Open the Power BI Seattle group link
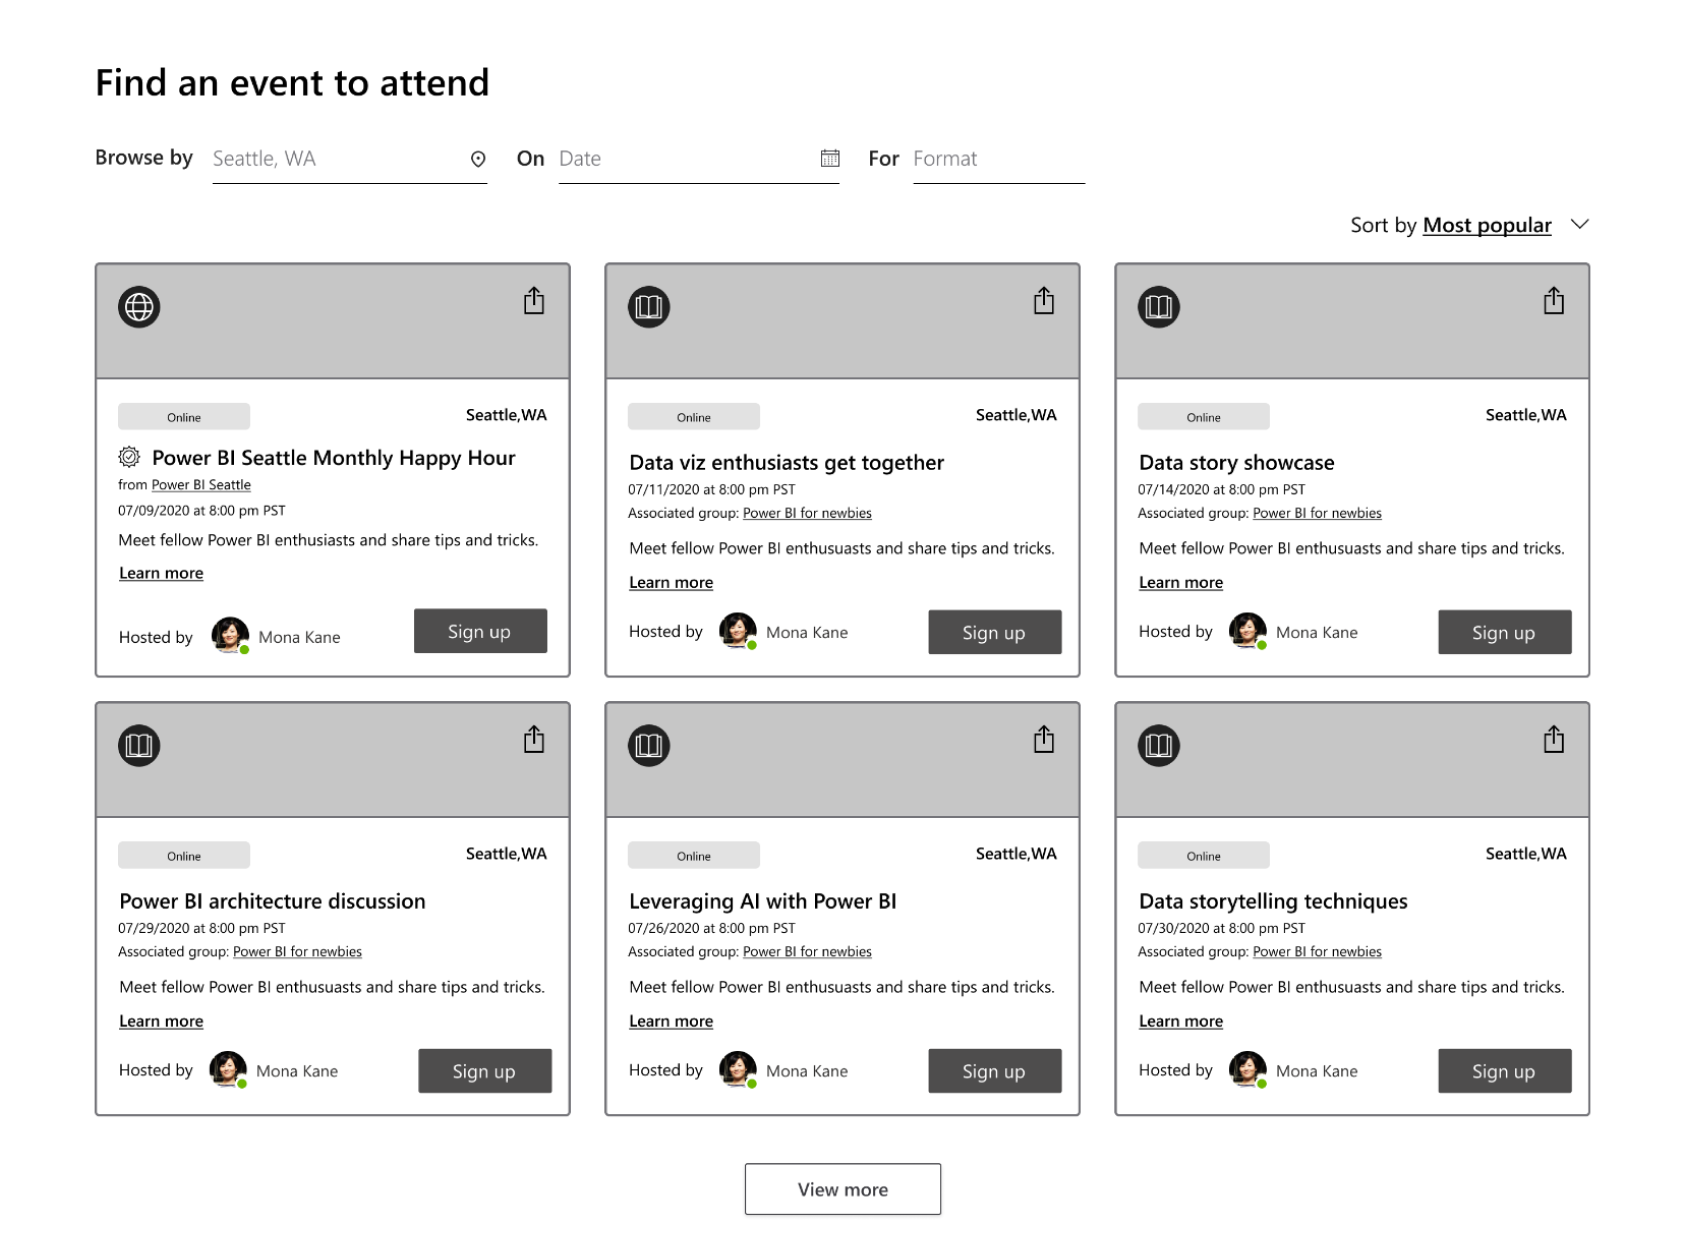The image size is (1684, 1240). [201, 485]
